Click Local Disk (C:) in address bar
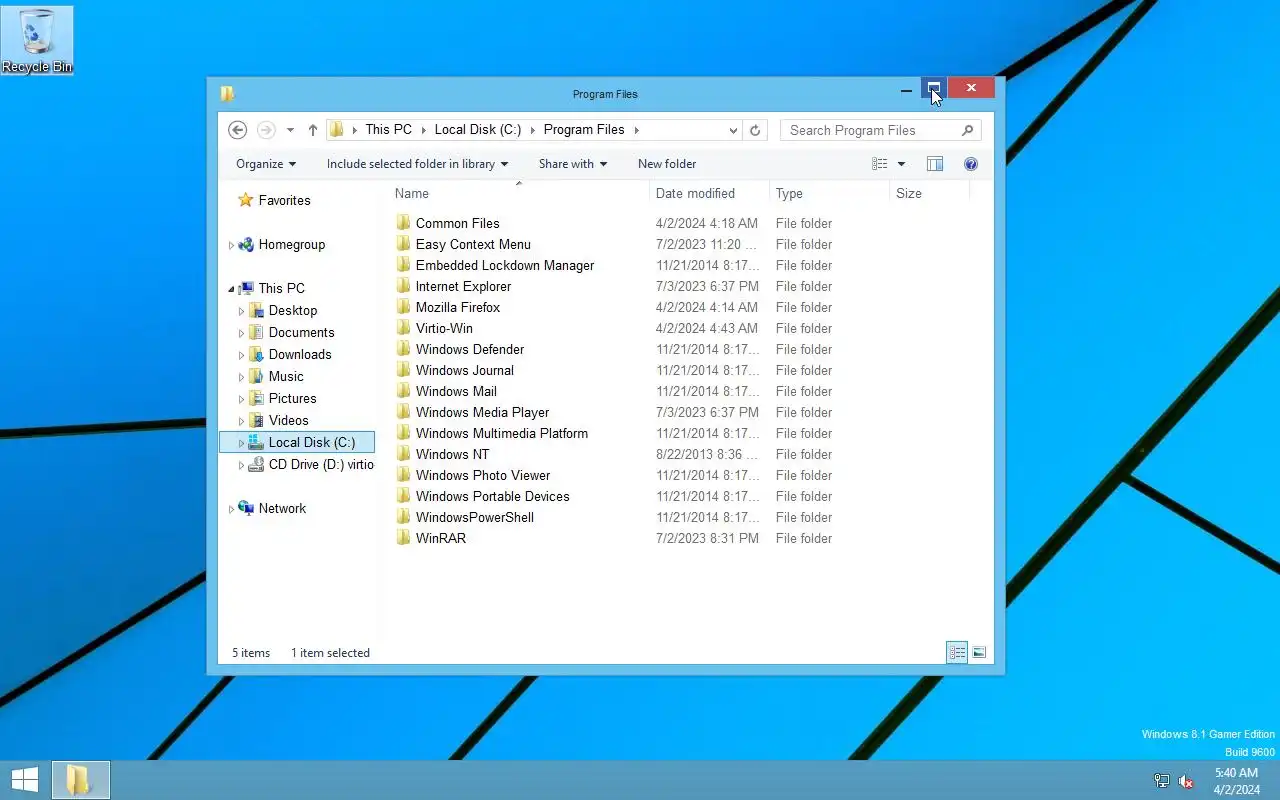The height and width of the screenshot is (800, 1280). tap(477, 129)
